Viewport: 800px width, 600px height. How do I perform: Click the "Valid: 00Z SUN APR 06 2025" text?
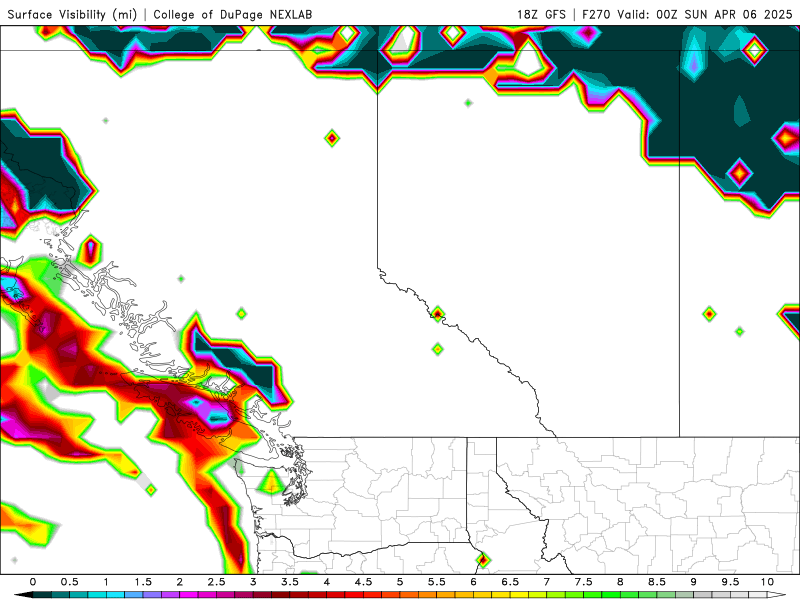point(705,14)
